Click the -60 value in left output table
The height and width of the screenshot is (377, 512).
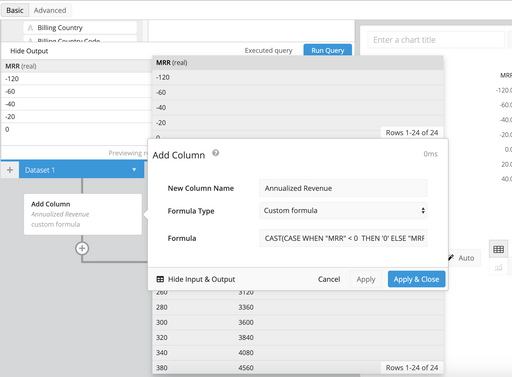(10, 91)
